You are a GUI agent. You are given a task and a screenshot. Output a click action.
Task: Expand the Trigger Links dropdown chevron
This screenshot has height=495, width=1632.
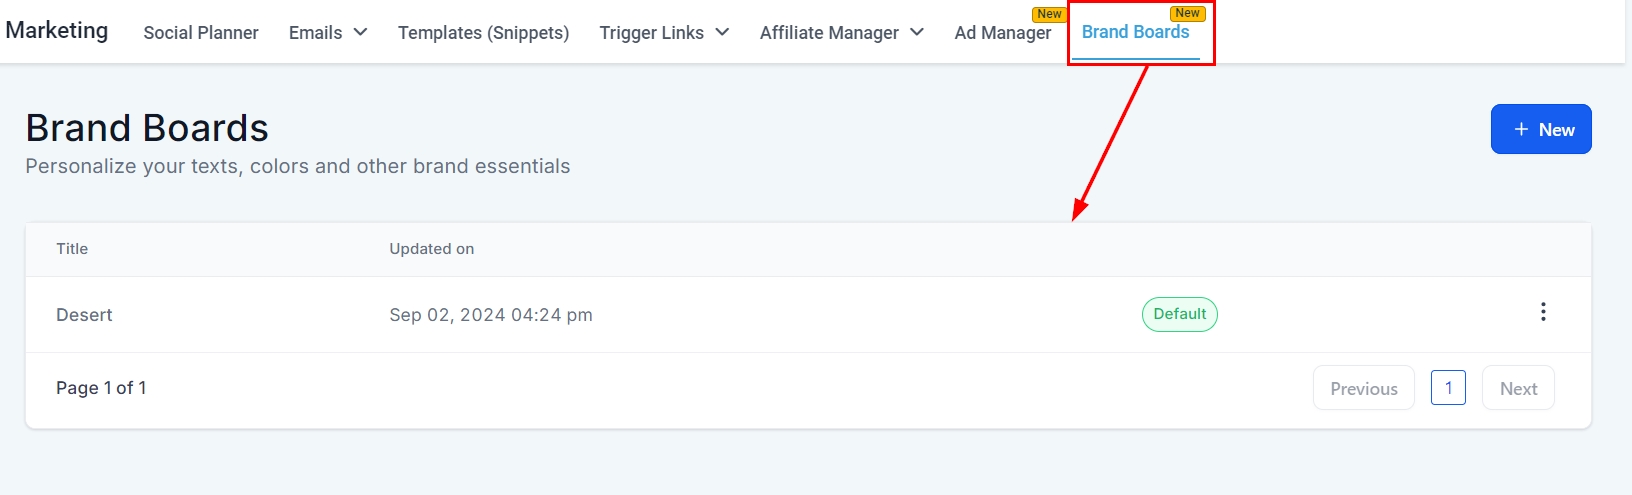pyautogui.click(x=722, y=32)
